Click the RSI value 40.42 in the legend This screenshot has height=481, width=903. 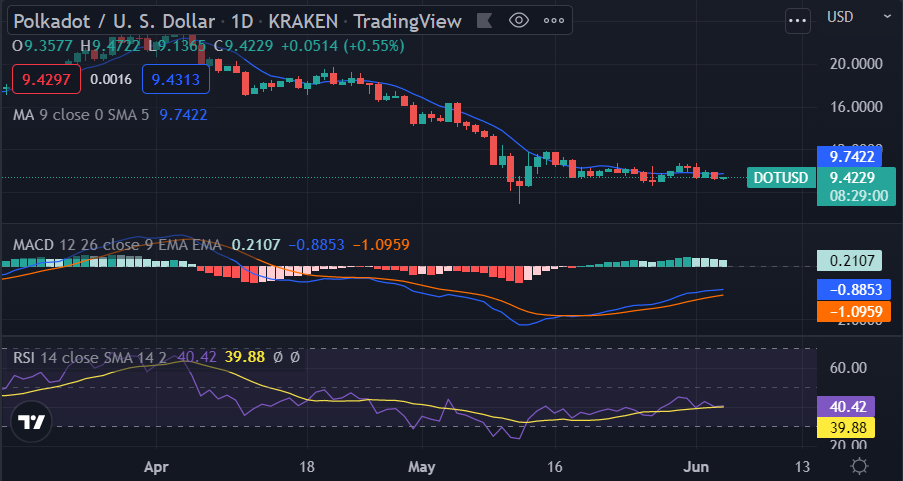196,357
